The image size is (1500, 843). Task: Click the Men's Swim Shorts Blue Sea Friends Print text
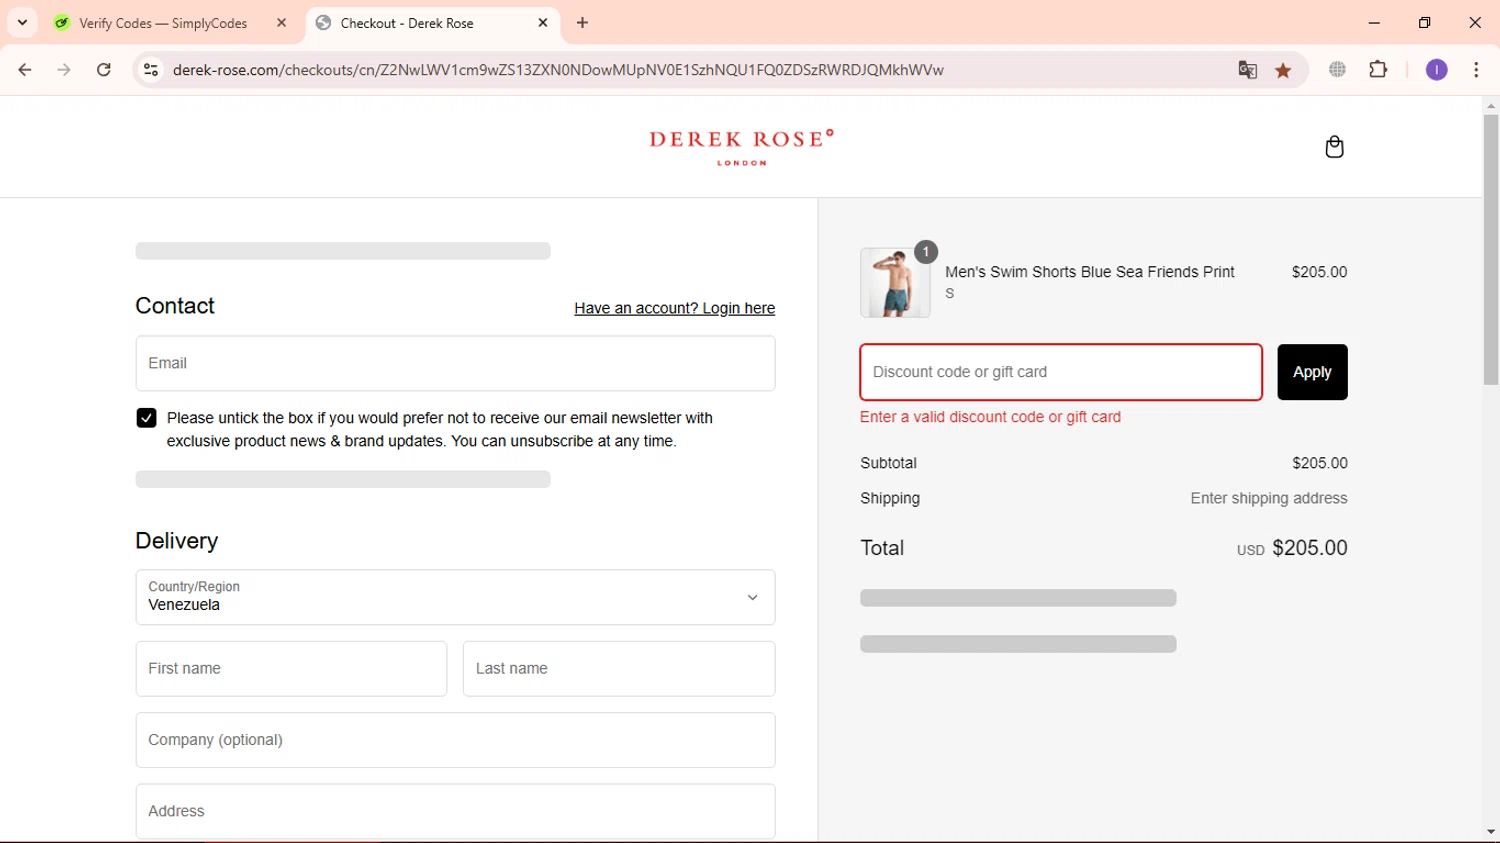tap(1090, 272)
